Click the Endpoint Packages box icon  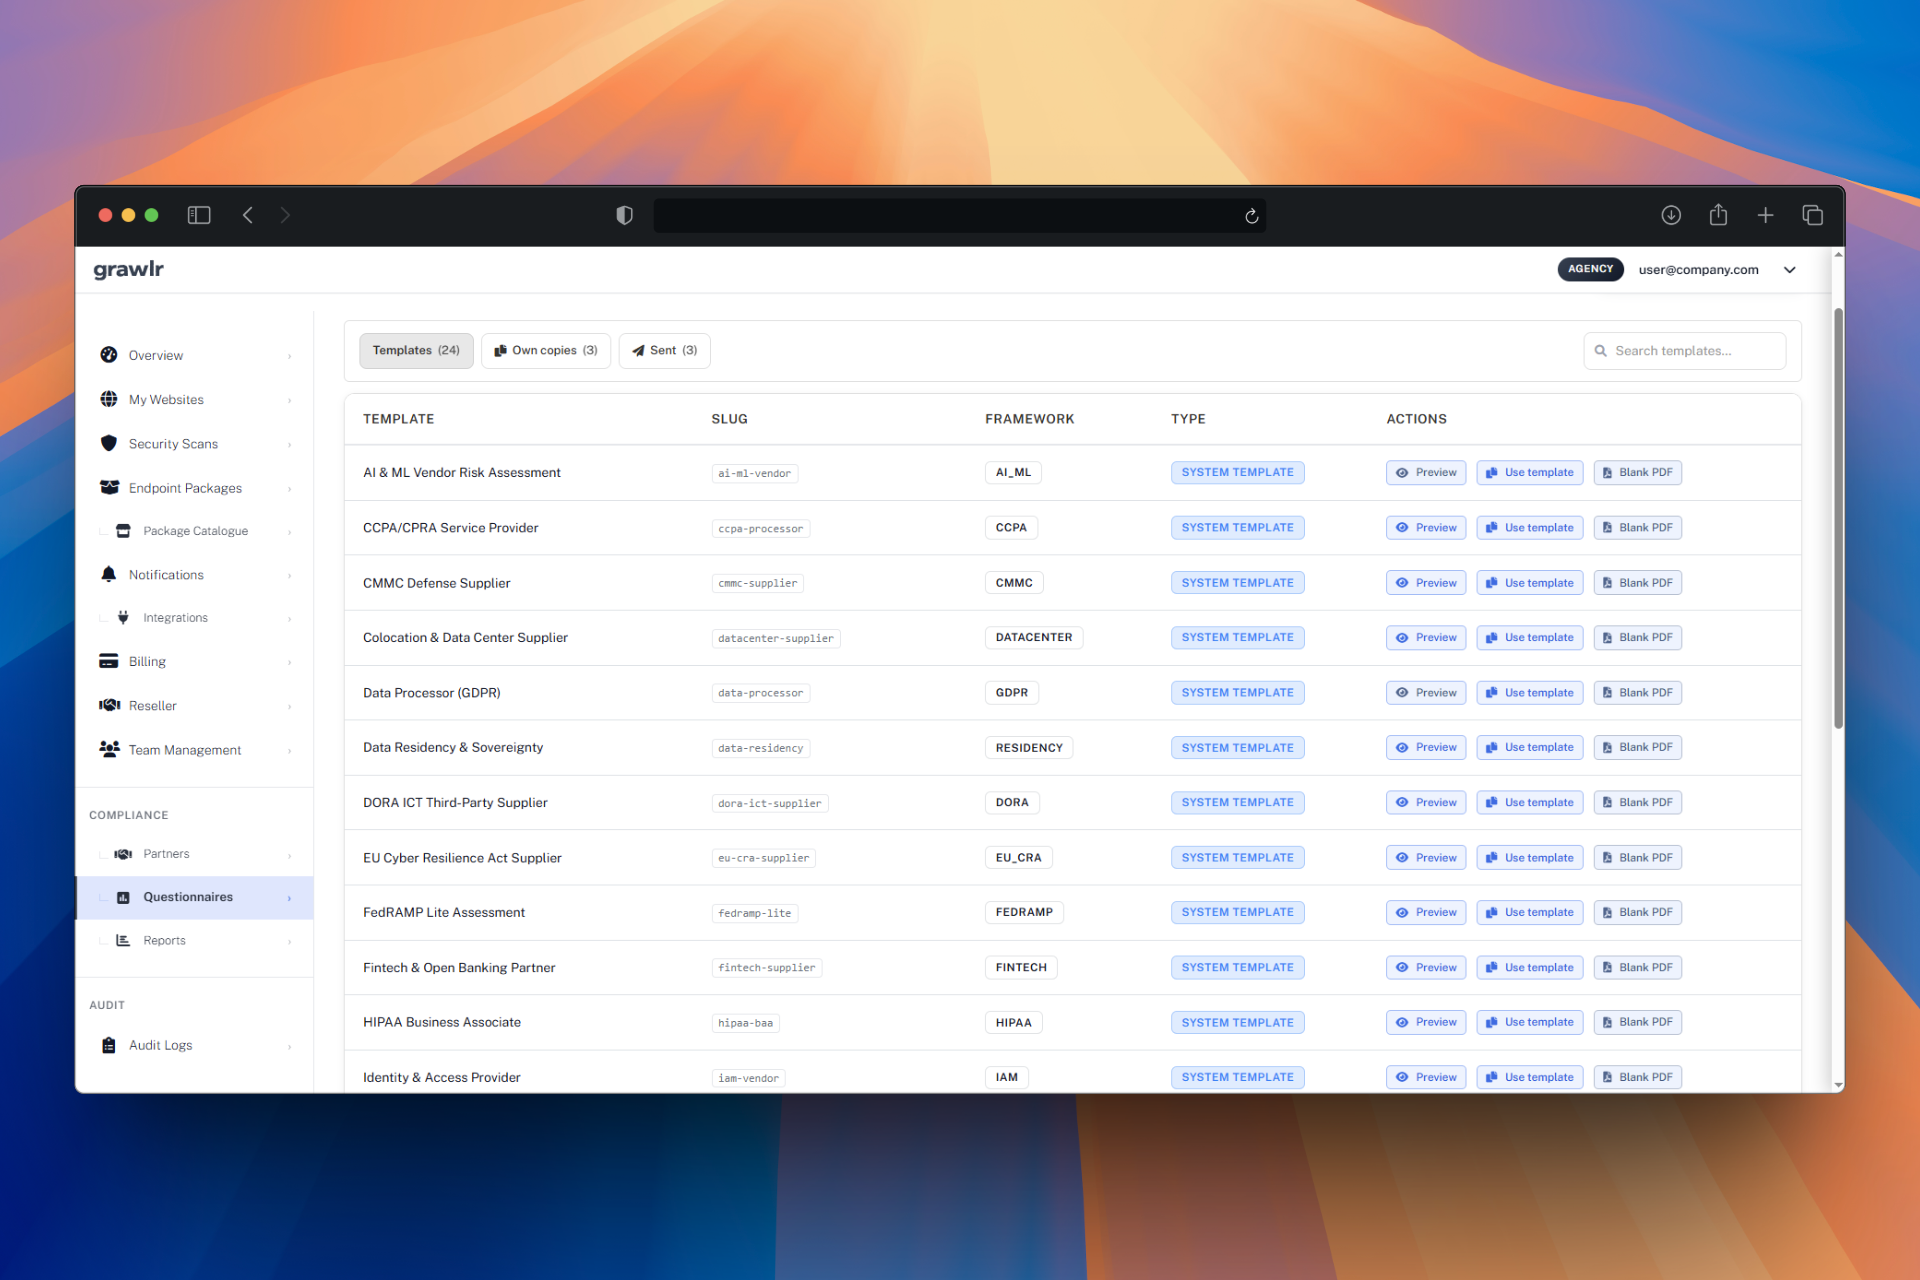coord(109,487)
